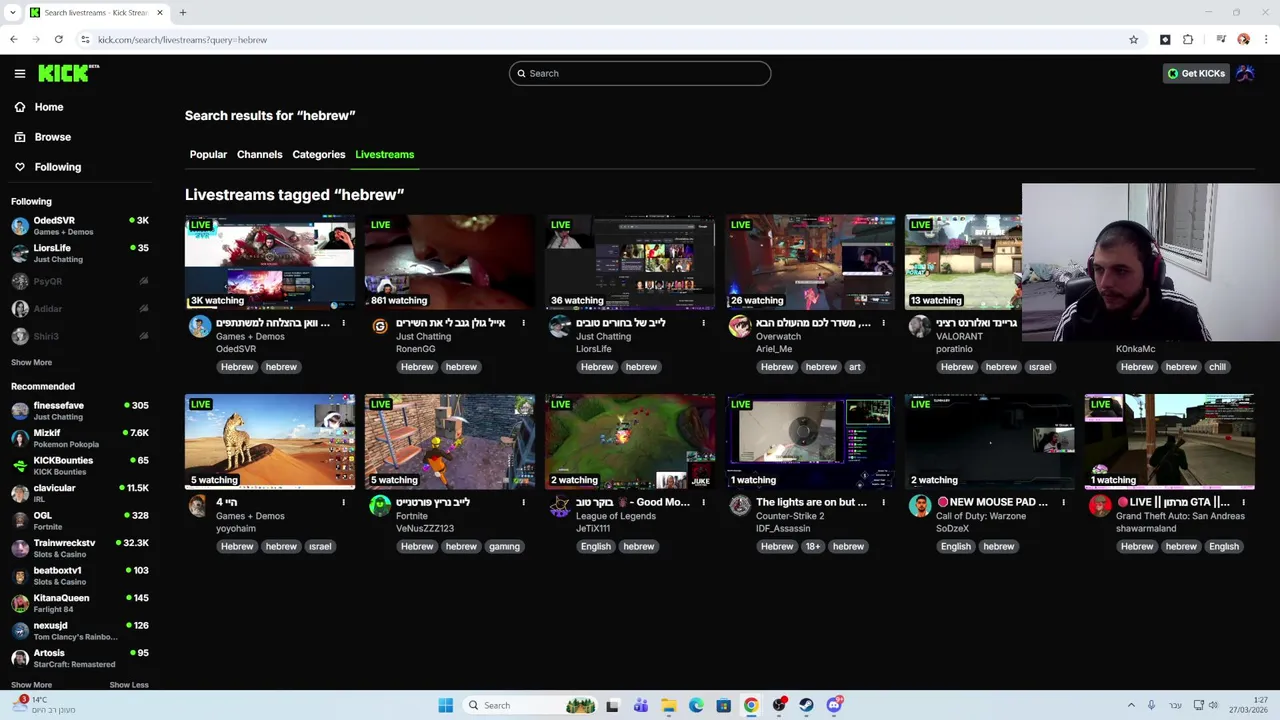The image size is (1280, 720).
Task: Open options menu for RonenGG stream card
Action: [523, 323]
